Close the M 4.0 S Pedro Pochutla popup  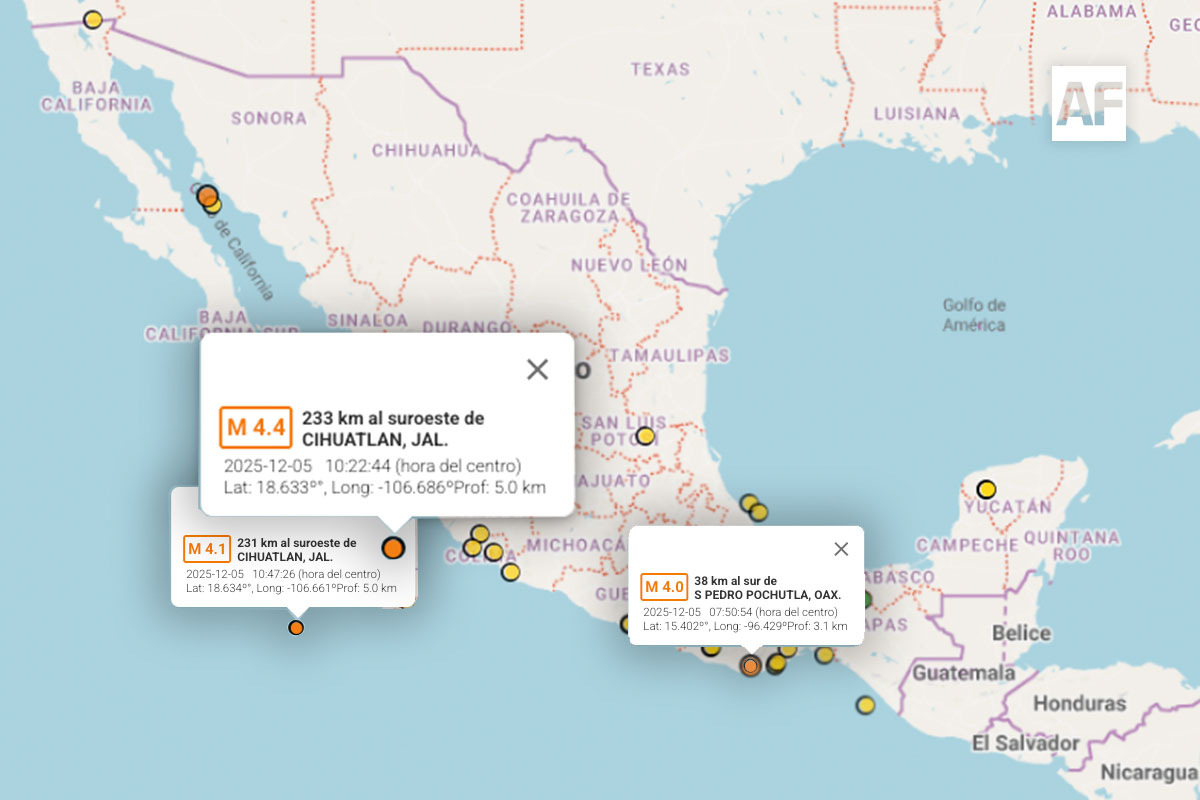pyautogui.click(x=841, y=548)
